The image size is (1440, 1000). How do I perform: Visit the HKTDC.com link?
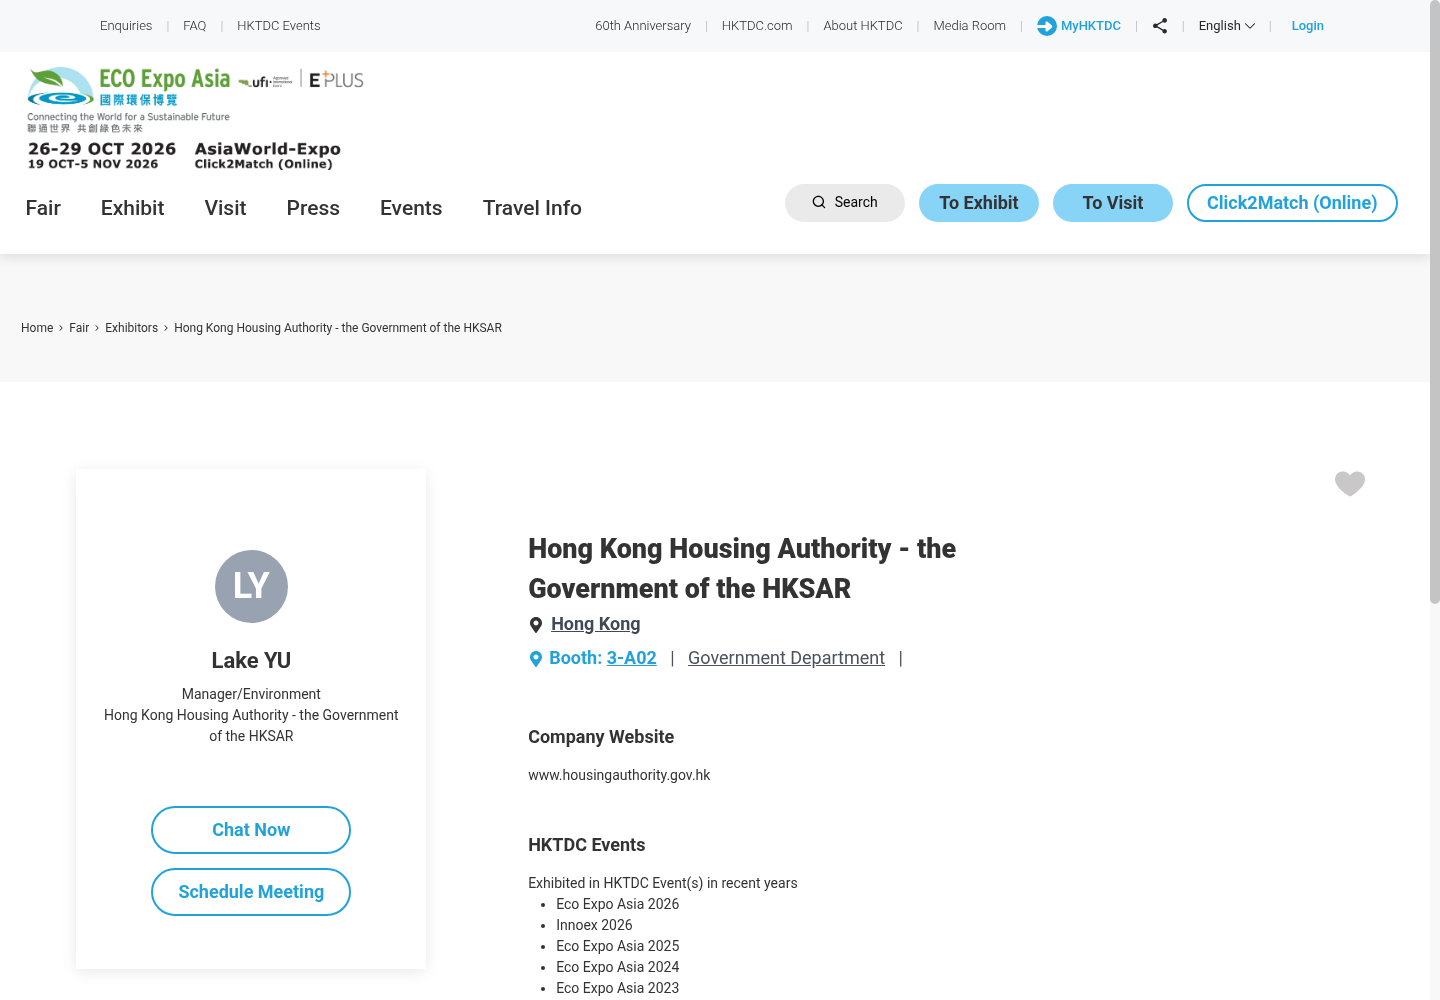pos(757,26)
